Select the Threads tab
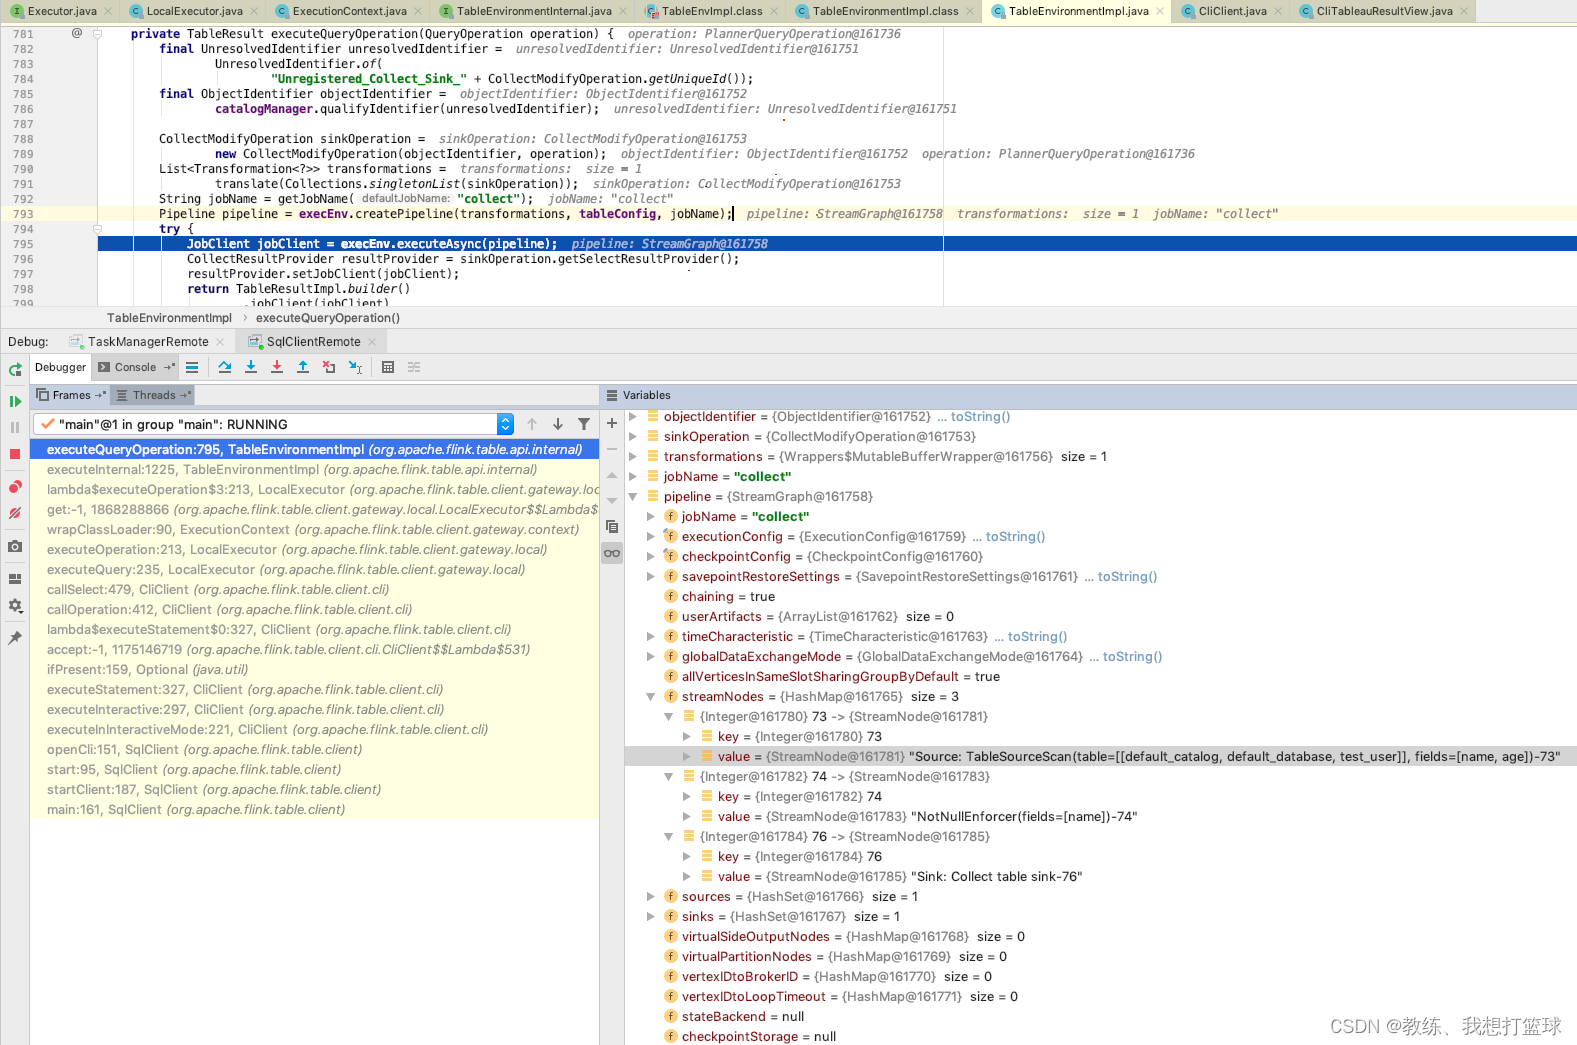The height and width of the screenshot is (1045, 1577). (154, 395)
